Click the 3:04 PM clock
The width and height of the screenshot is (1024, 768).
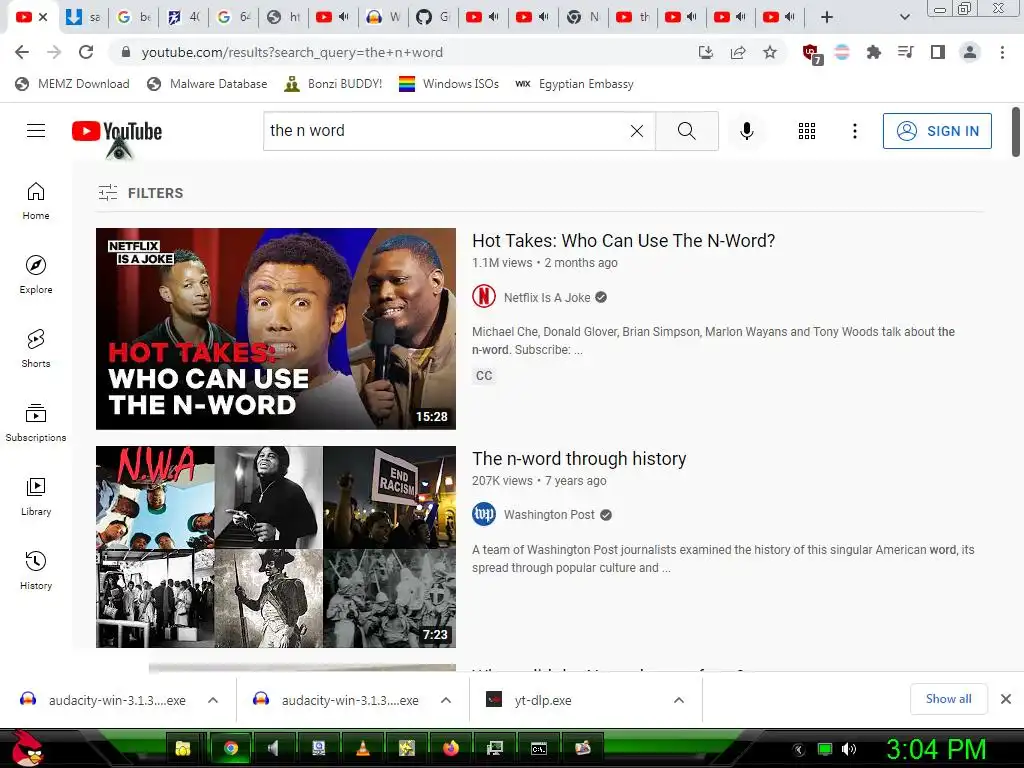tap(936, 749)
